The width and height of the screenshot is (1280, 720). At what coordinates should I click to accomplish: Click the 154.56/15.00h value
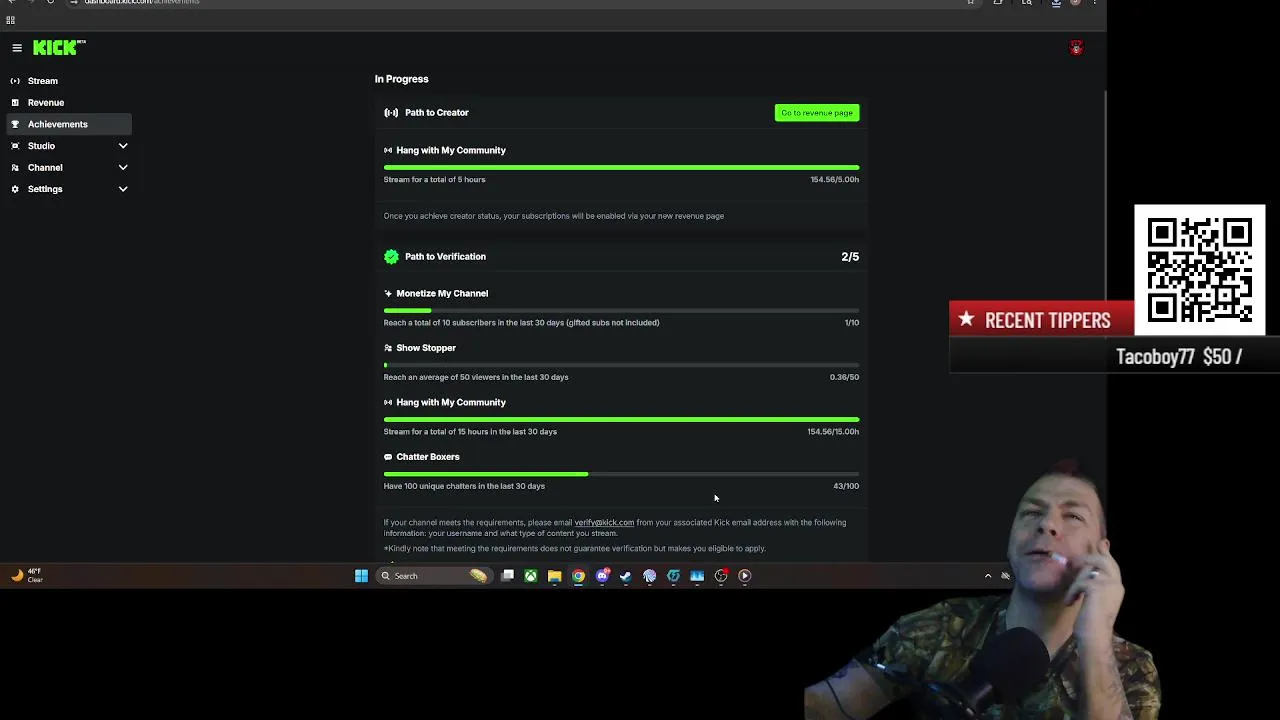click(833, 432)
